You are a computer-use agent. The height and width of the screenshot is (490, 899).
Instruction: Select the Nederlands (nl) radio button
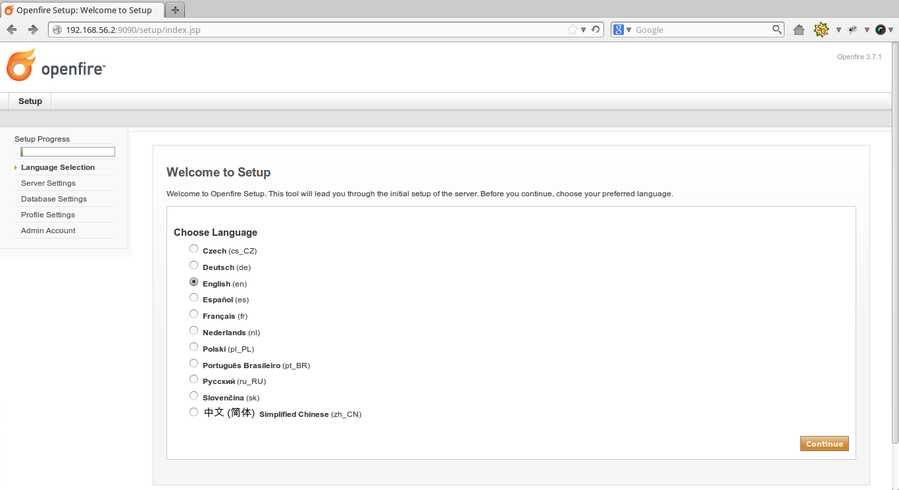(194, 331)
